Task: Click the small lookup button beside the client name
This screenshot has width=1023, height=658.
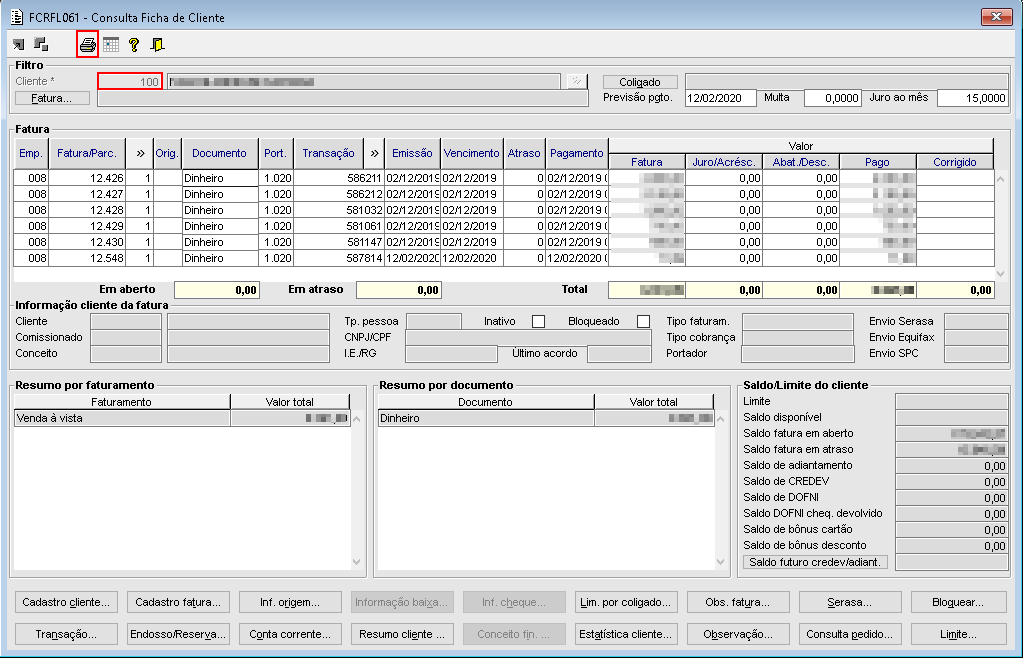Action: 575,82
